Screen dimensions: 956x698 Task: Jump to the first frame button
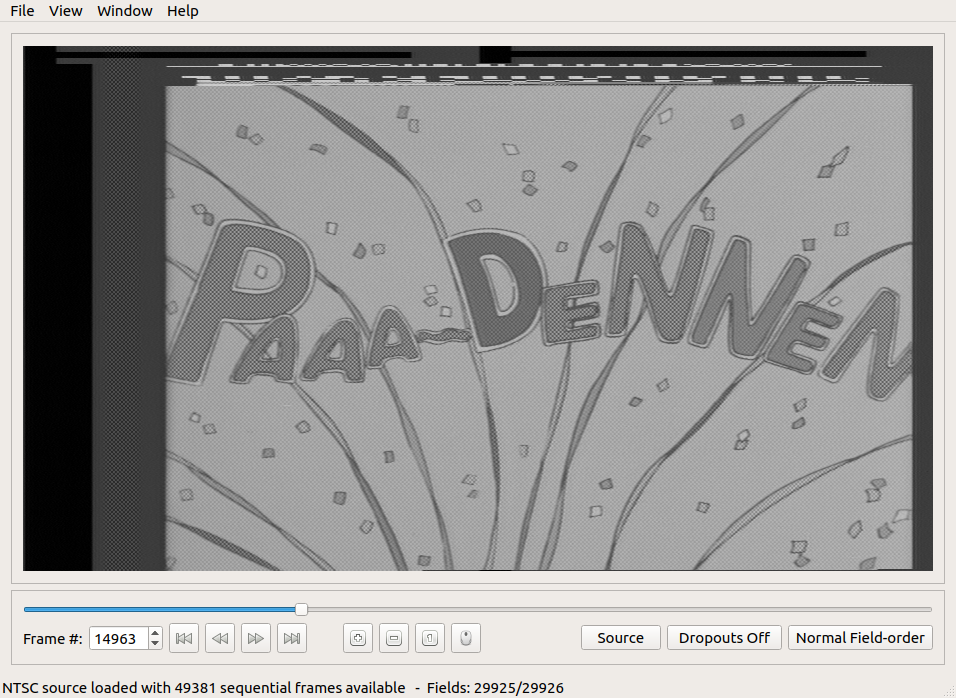click(x=183, y=638)
